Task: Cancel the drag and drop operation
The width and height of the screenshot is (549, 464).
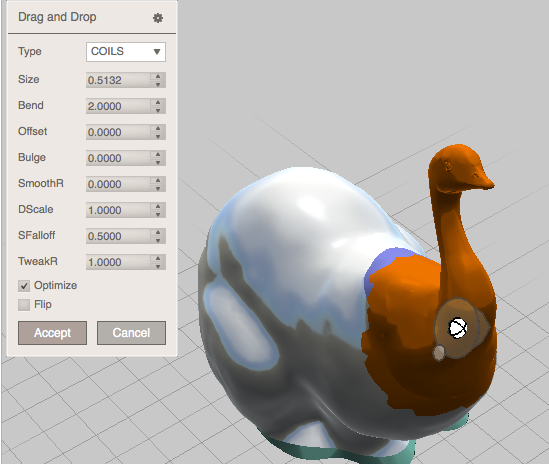Action: tap(131, 333)
